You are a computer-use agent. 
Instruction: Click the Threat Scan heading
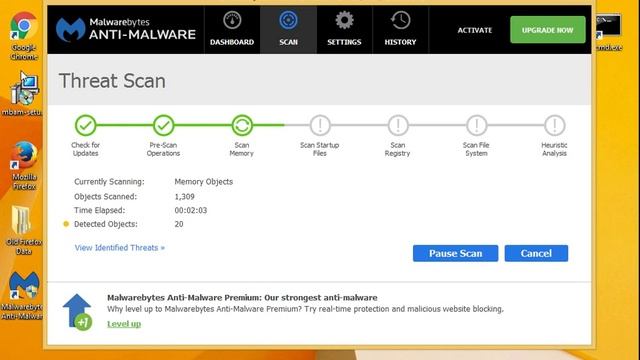point(112,81)
